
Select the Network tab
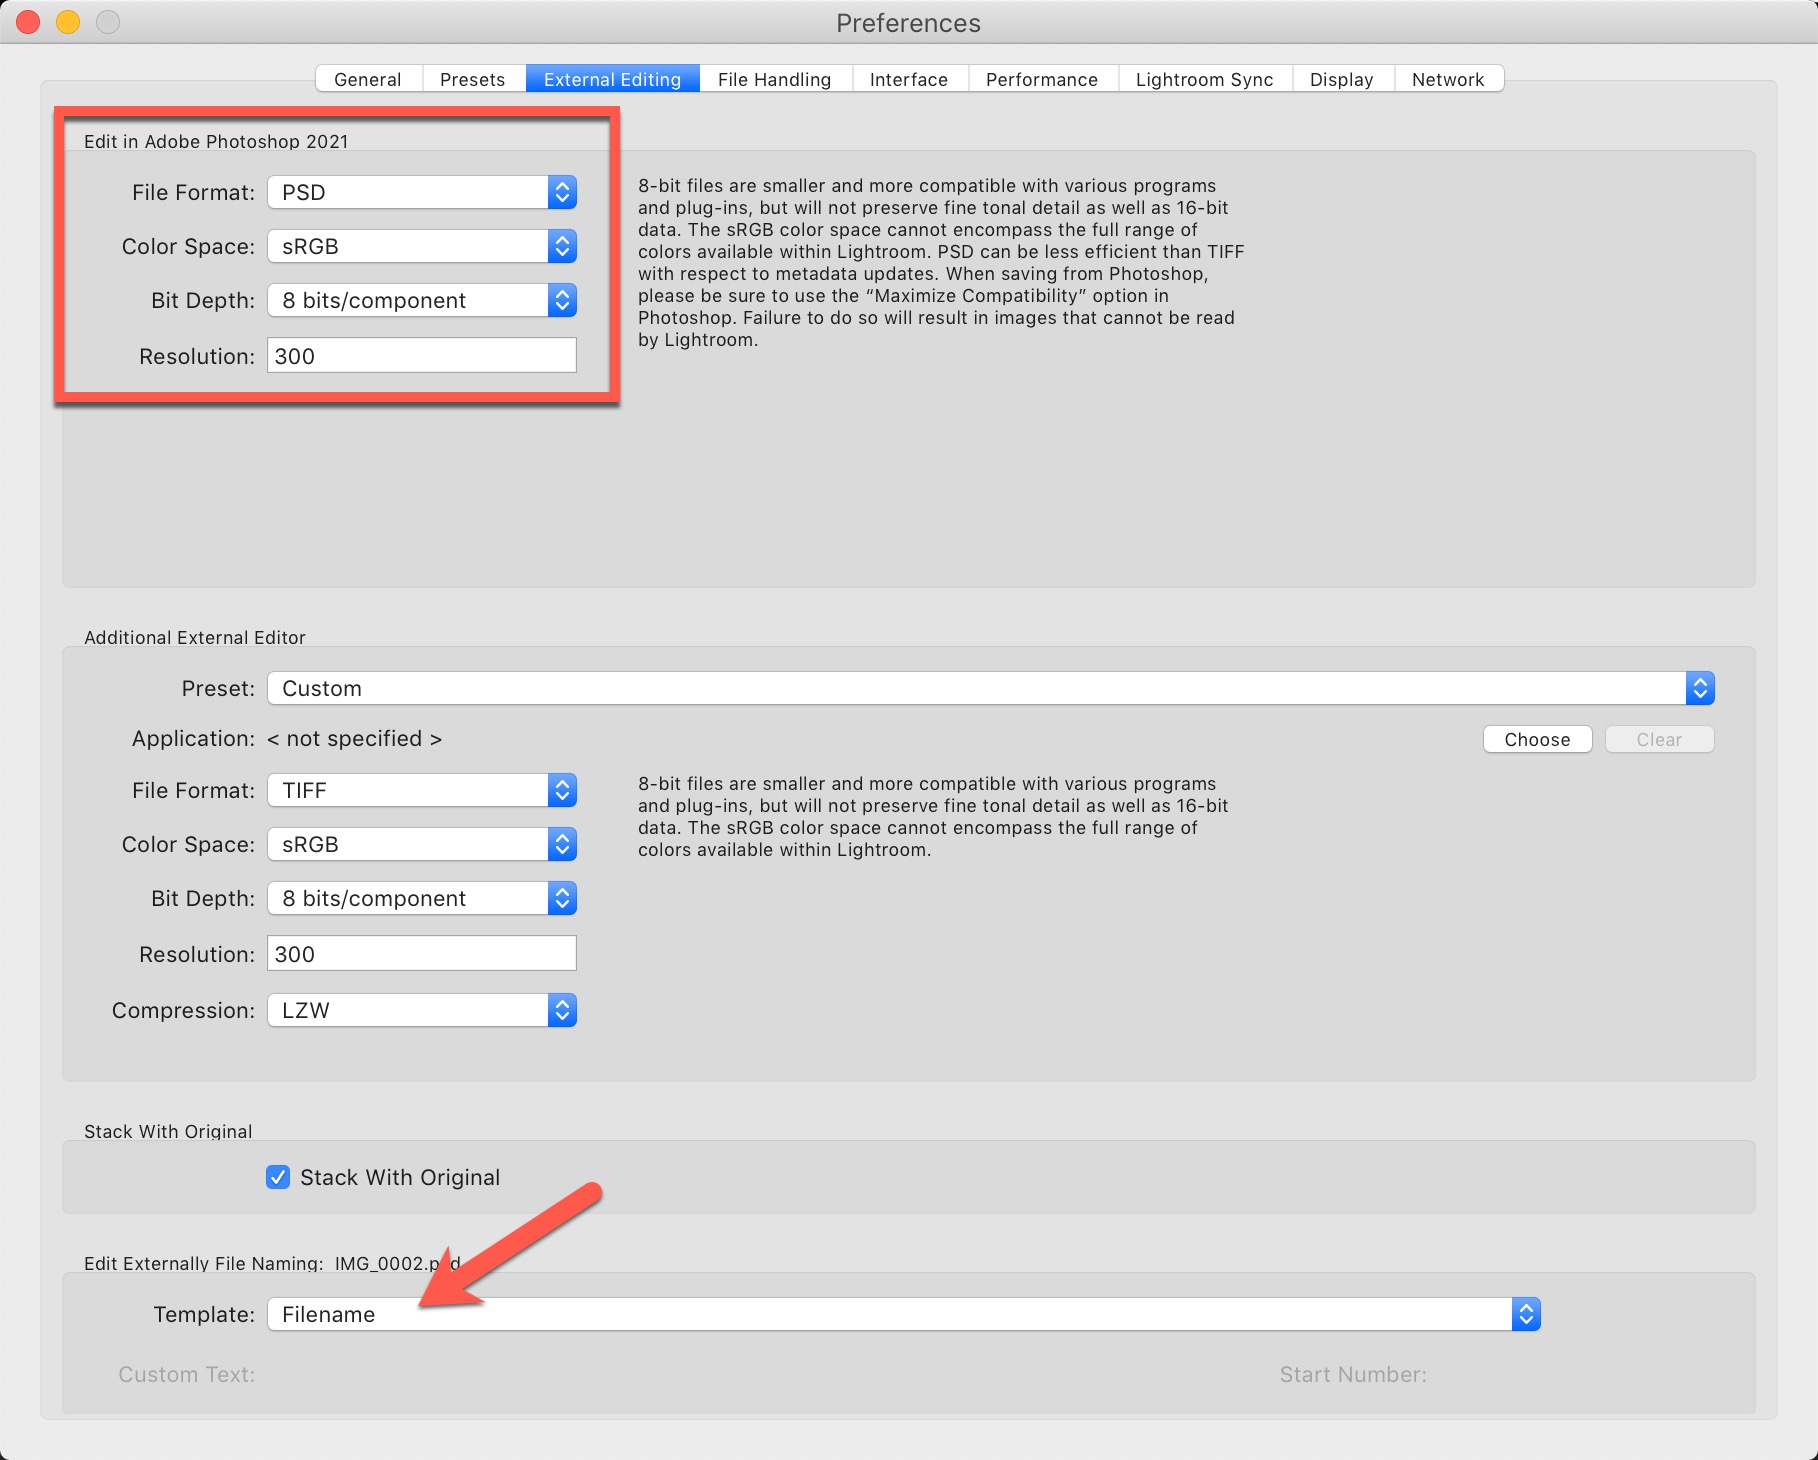(x=1447, y=79)
